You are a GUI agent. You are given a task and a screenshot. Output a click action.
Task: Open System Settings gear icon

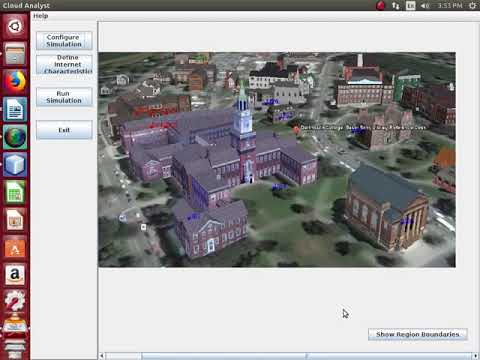coord(15,301)
